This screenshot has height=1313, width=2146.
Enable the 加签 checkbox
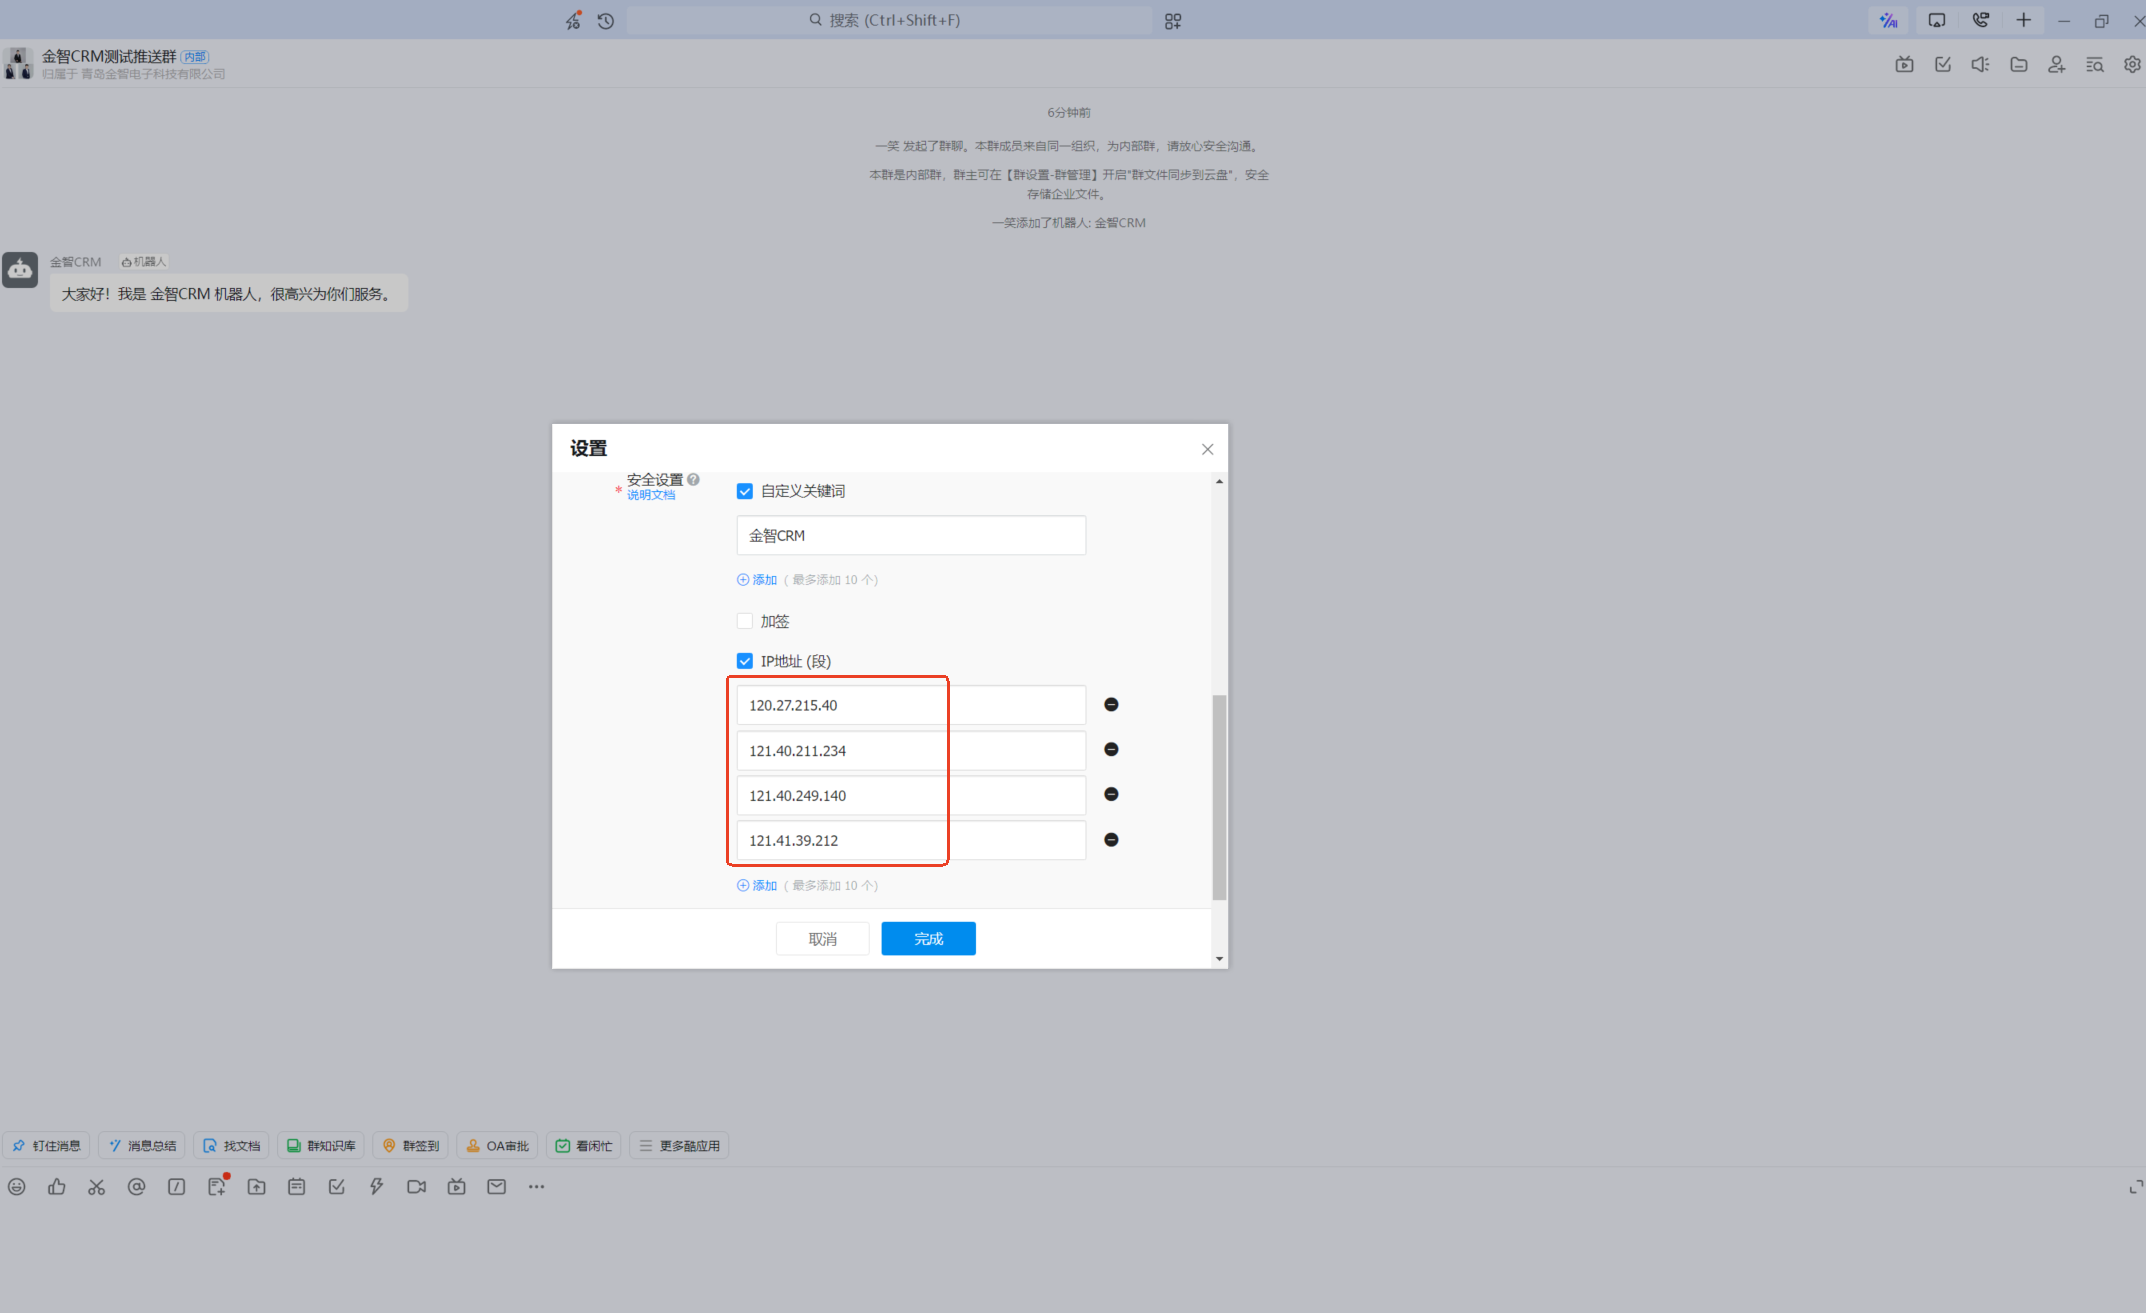(744, 621)
